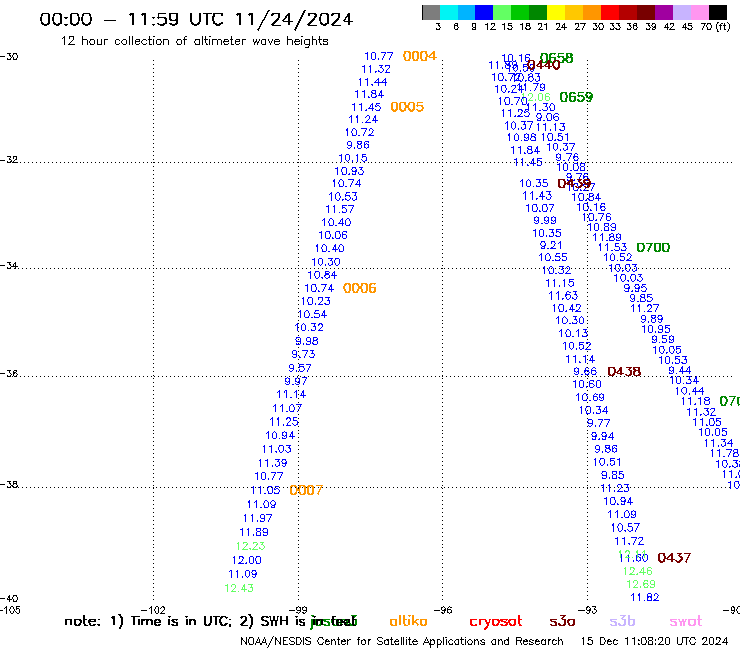Click the 11.72 wave height value
The image size is (740, 650).
click(x=629, y=541)
